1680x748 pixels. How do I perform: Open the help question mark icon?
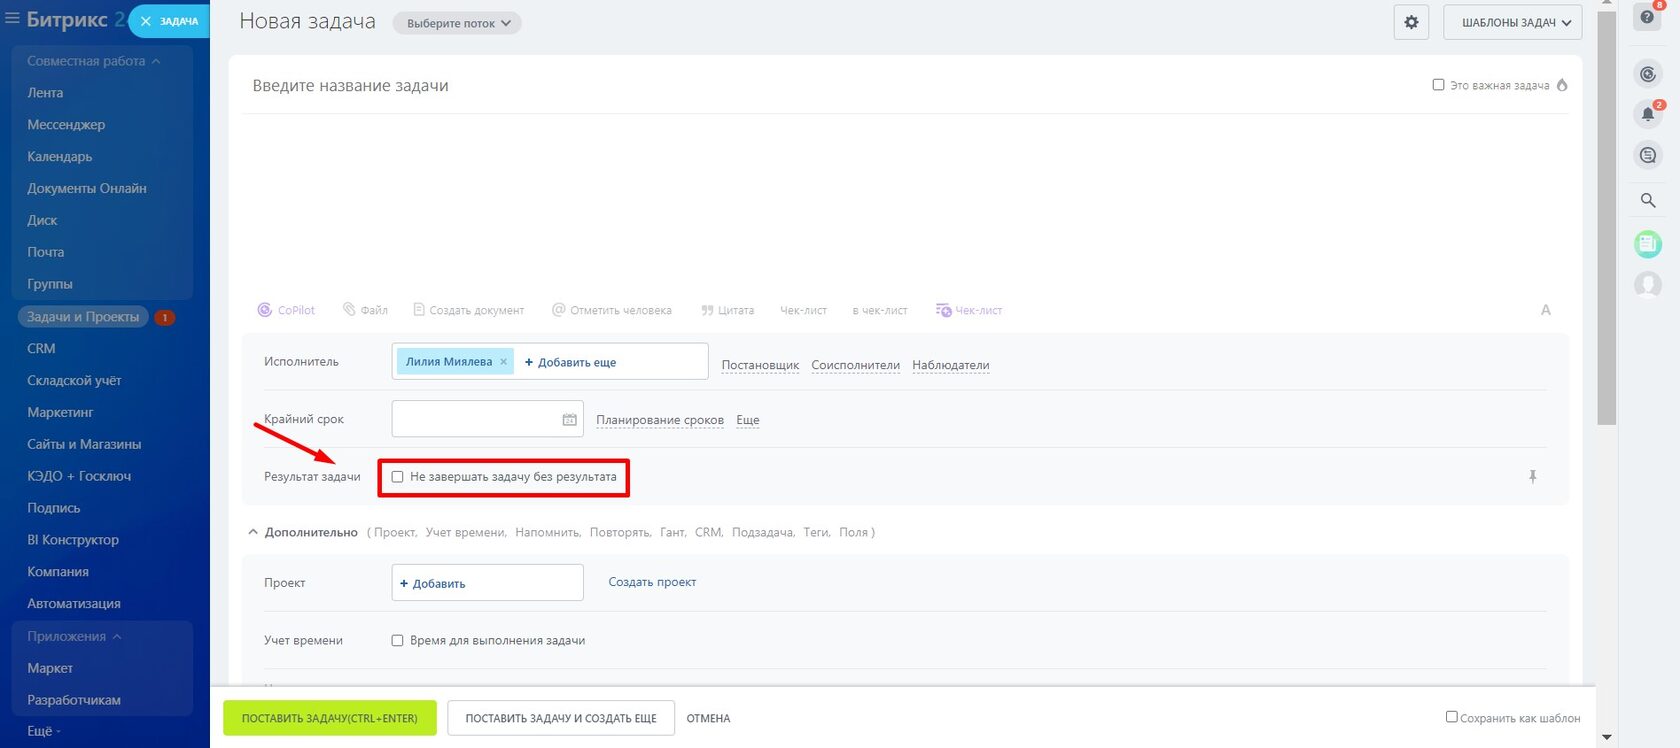(1647, 17)
